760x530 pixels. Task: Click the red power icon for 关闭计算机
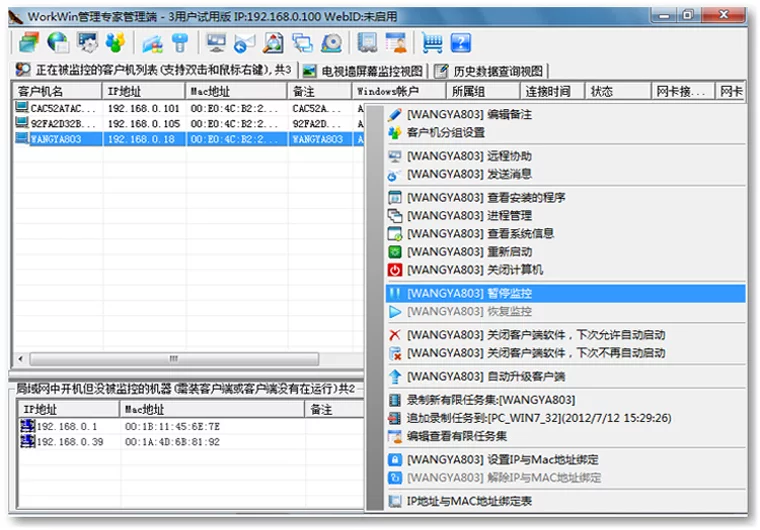395,270
